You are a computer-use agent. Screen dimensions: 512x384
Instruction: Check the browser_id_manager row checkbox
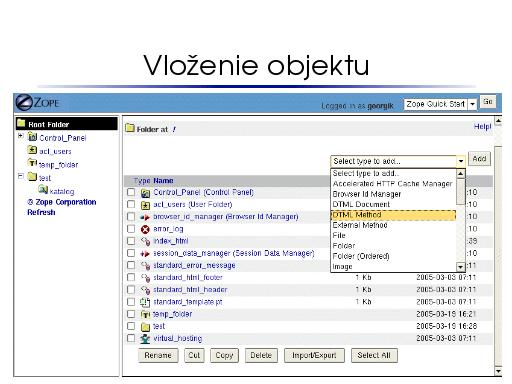[131, 217]
